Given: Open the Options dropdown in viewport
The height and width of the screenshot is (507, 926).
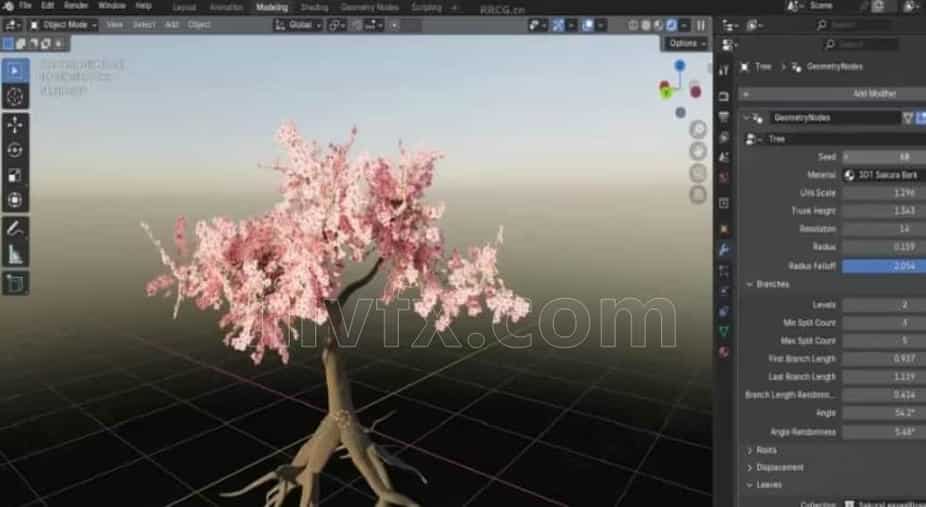Looking at the screenshot, I should point(687,44).
